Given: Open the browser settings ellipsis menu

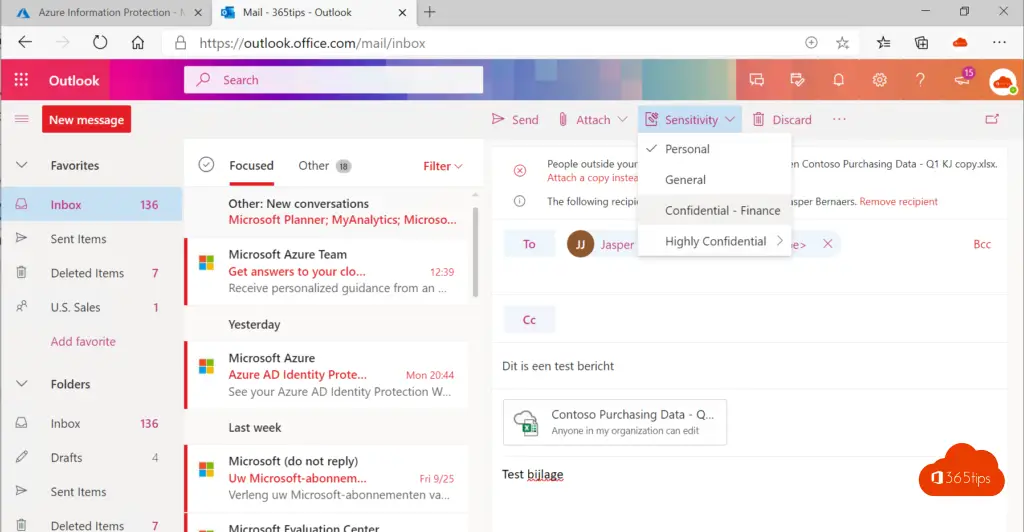Looking at the screenshot, I should [999, 42].
